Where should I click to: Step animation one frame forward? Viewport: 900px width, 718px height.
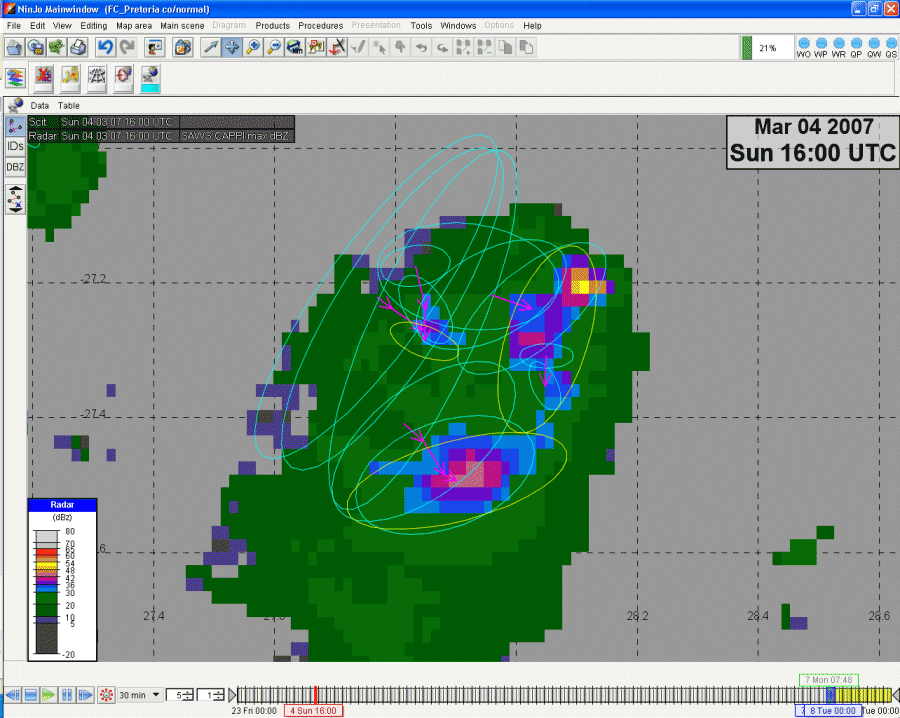point(85,695)
